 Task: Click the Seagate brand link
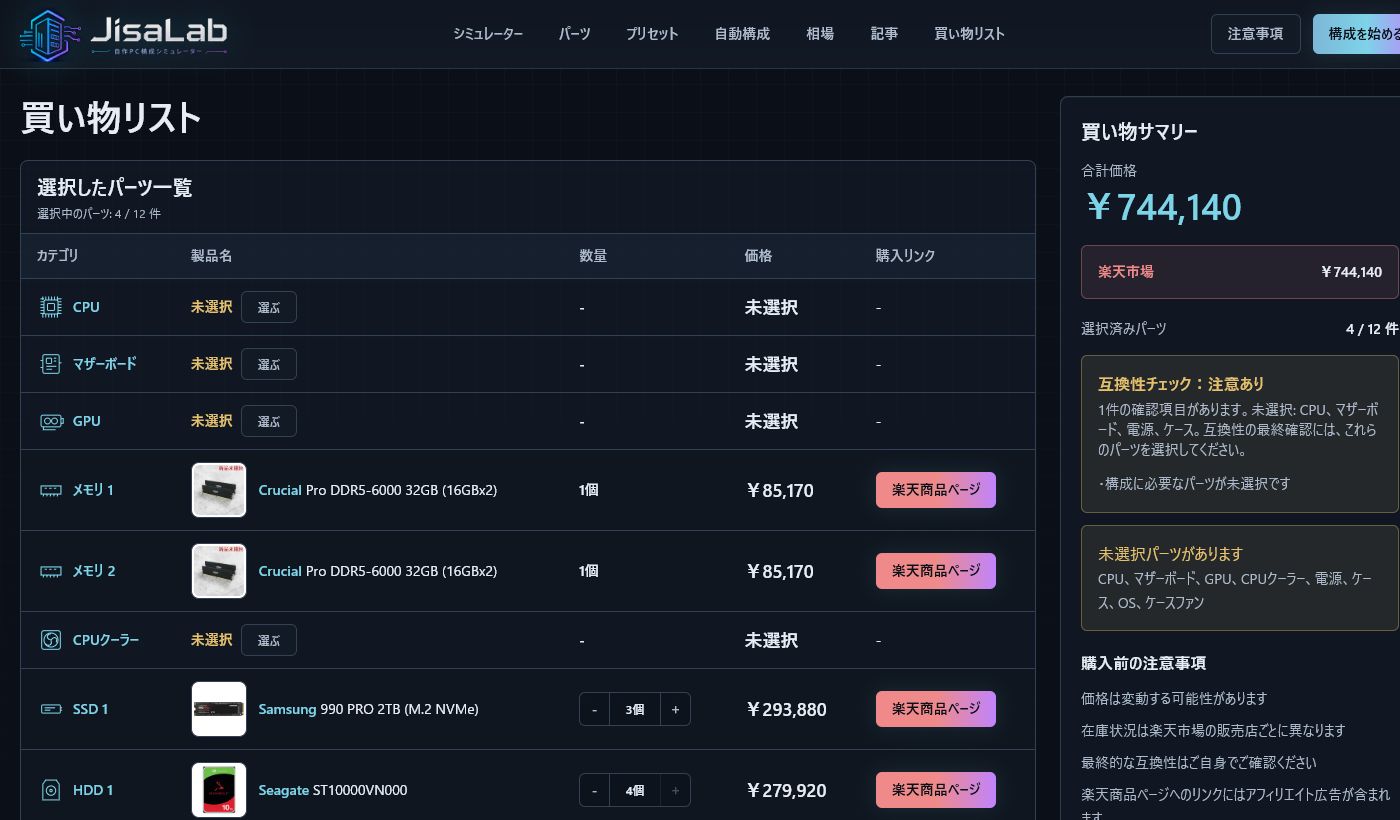pos(283,790)
